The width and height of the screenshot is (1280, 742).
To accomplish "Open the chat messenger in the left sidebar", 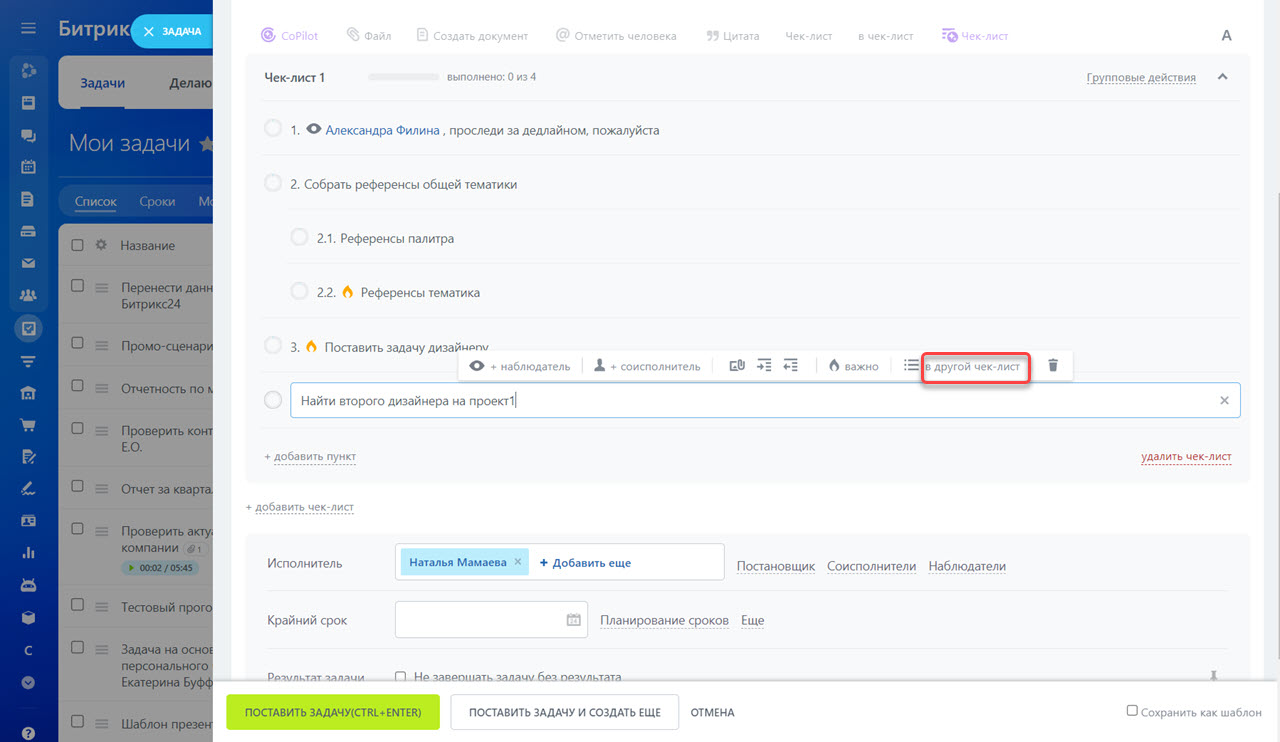I will click(28, 135).
